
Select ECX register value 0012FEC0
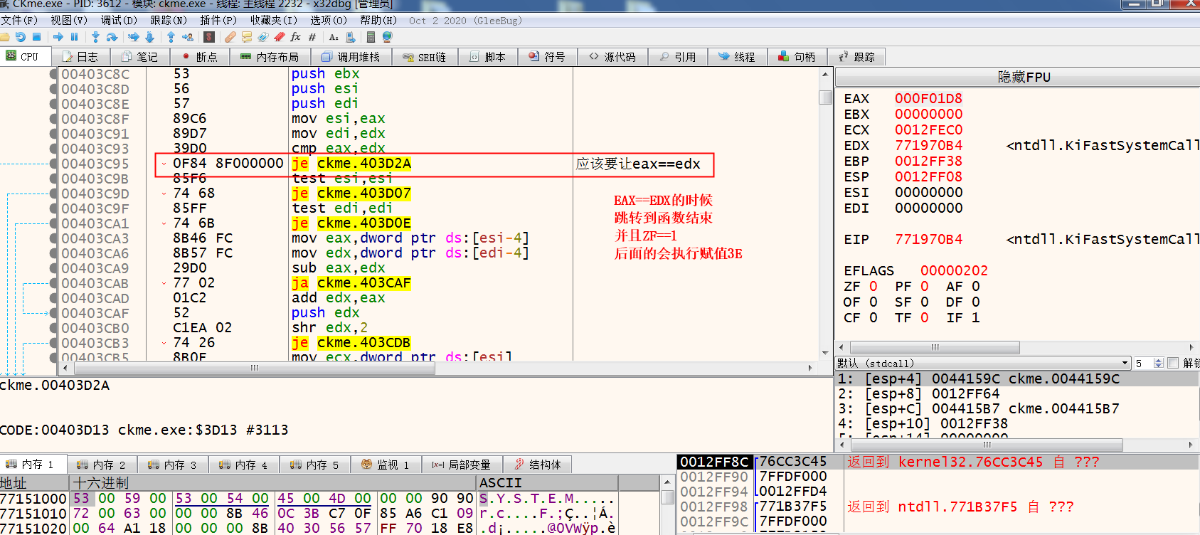928,130
